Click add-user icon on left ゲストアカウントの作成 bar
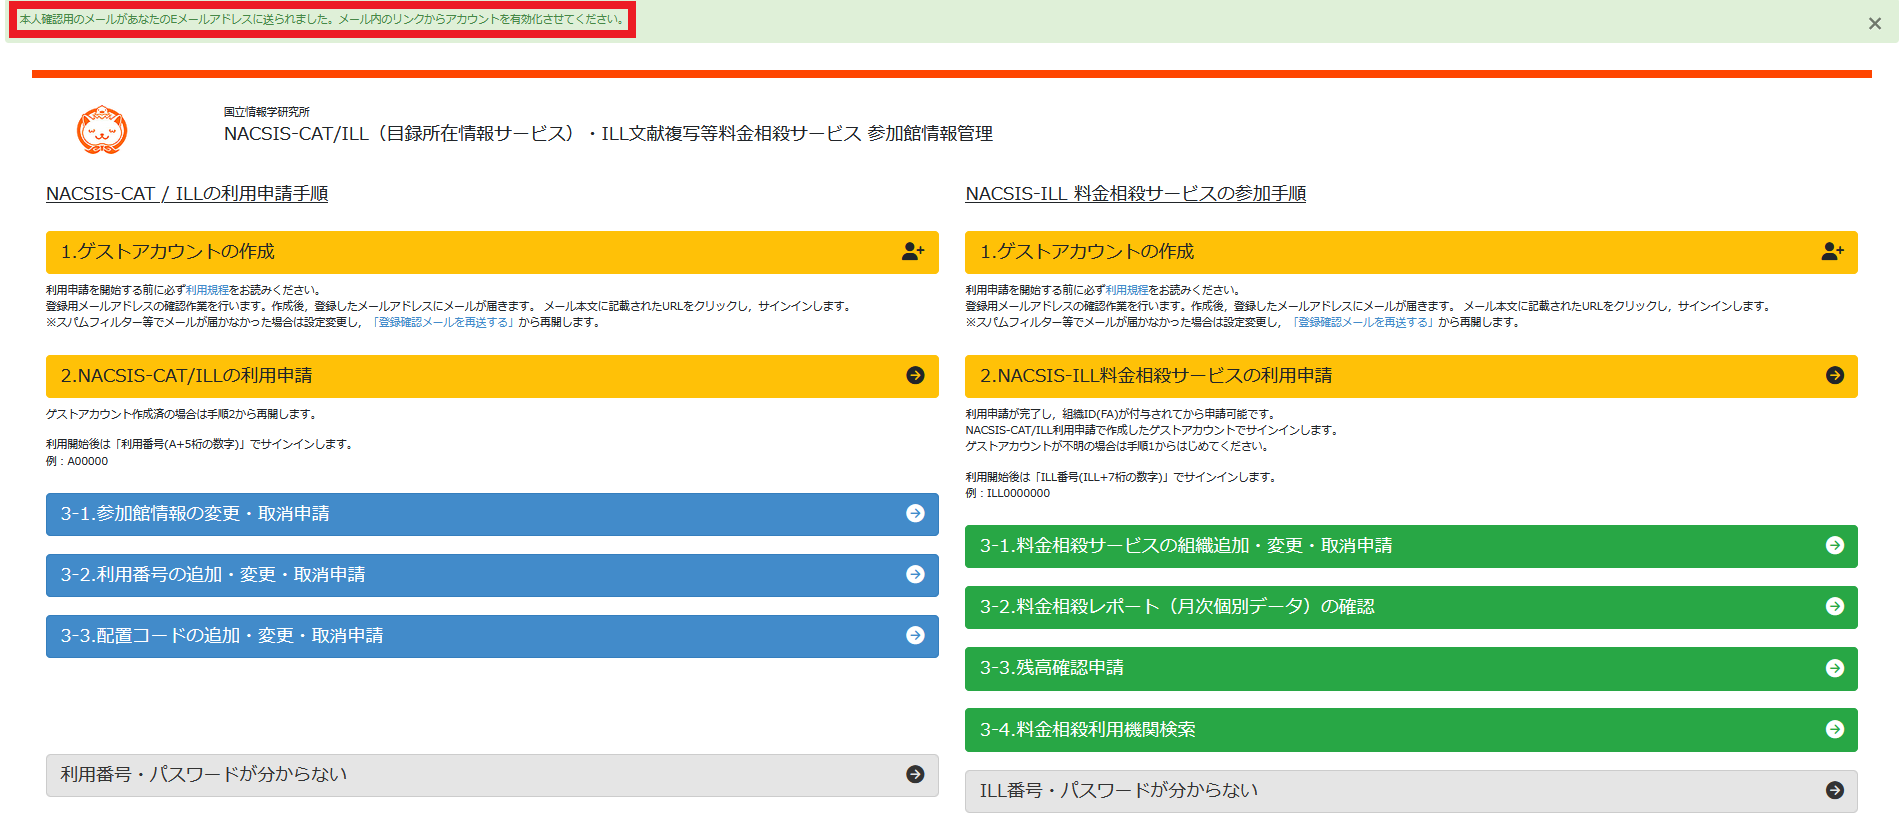The image size is (1899, 831). (x=913, y=252)
